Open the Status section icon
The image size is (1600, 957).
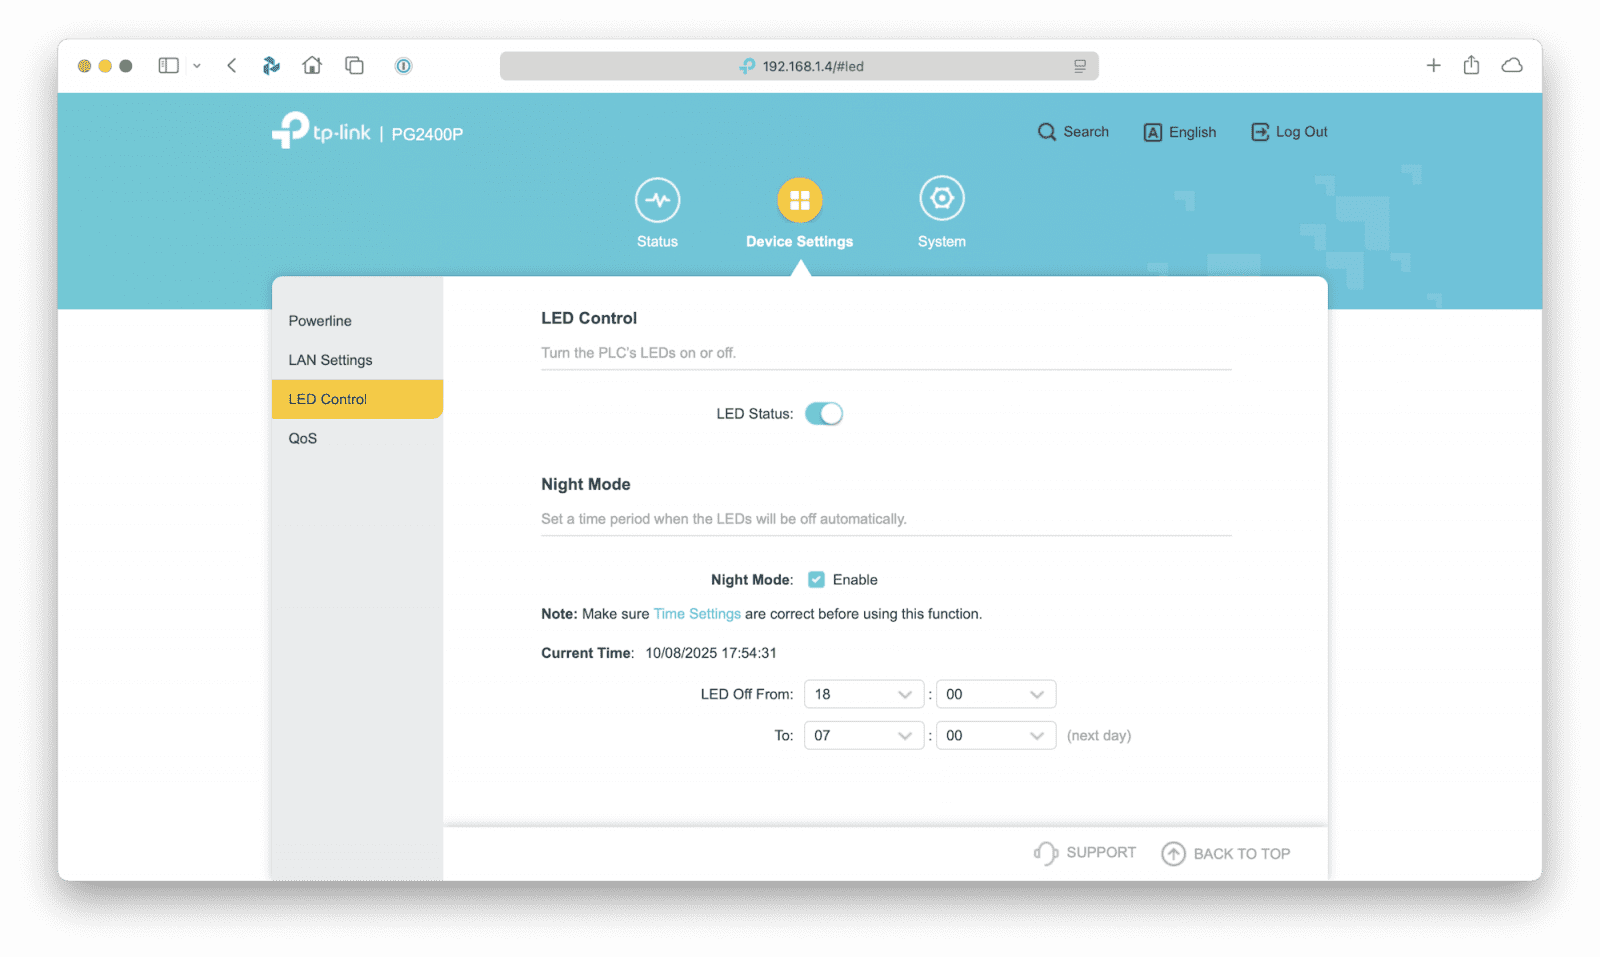click(x=657, y=200)
